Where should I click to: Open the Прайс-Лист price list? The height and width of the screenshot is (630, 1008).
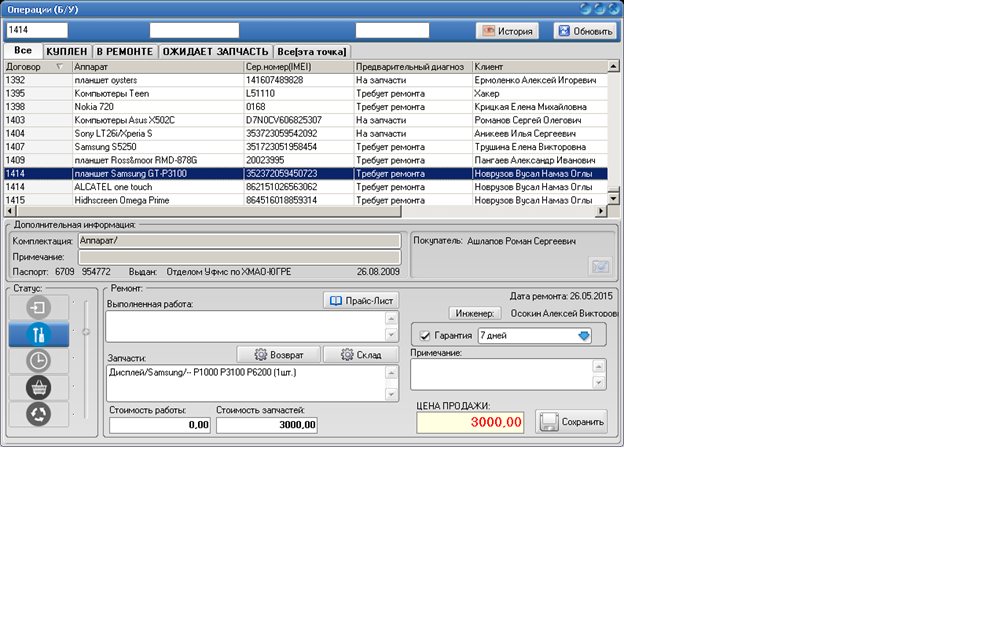click(x=361, y=300)
